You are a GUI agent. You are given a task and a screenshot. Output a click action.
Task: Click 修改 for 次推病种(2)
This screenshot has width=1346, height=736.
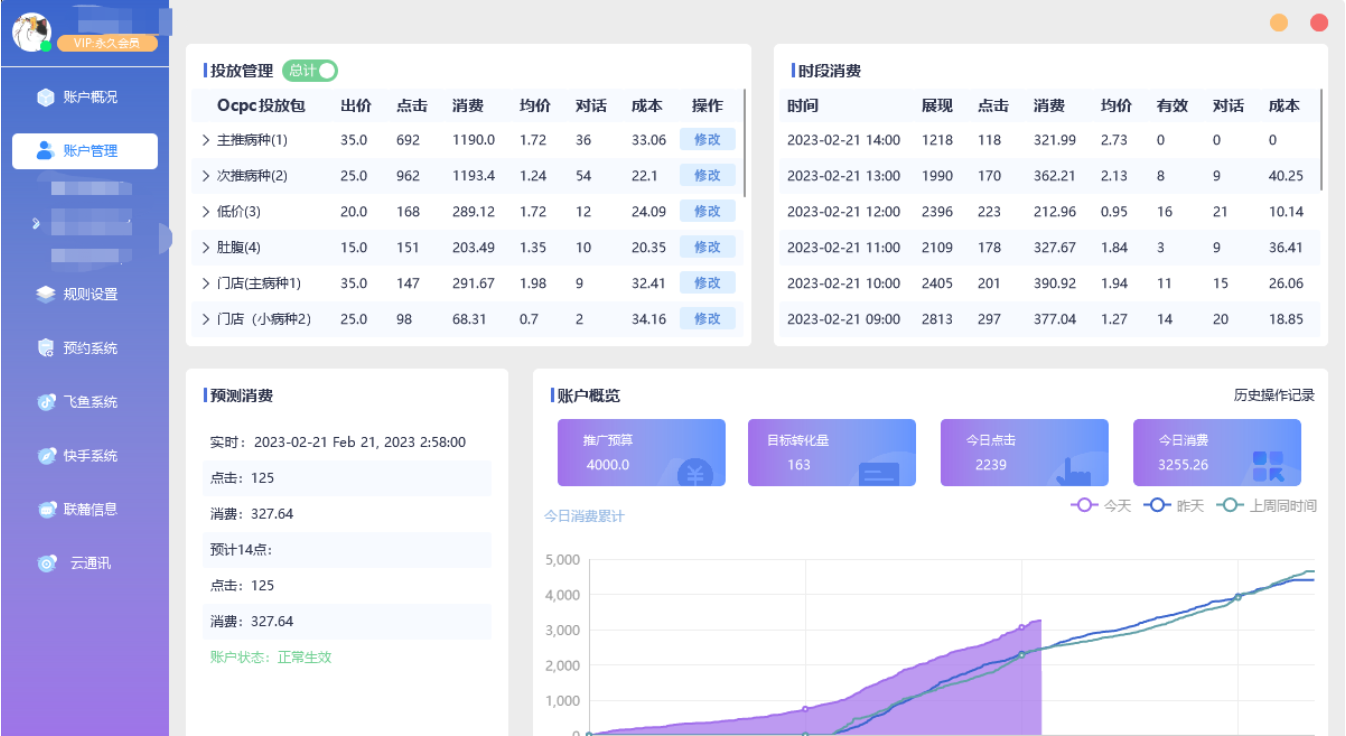[707, 176]
